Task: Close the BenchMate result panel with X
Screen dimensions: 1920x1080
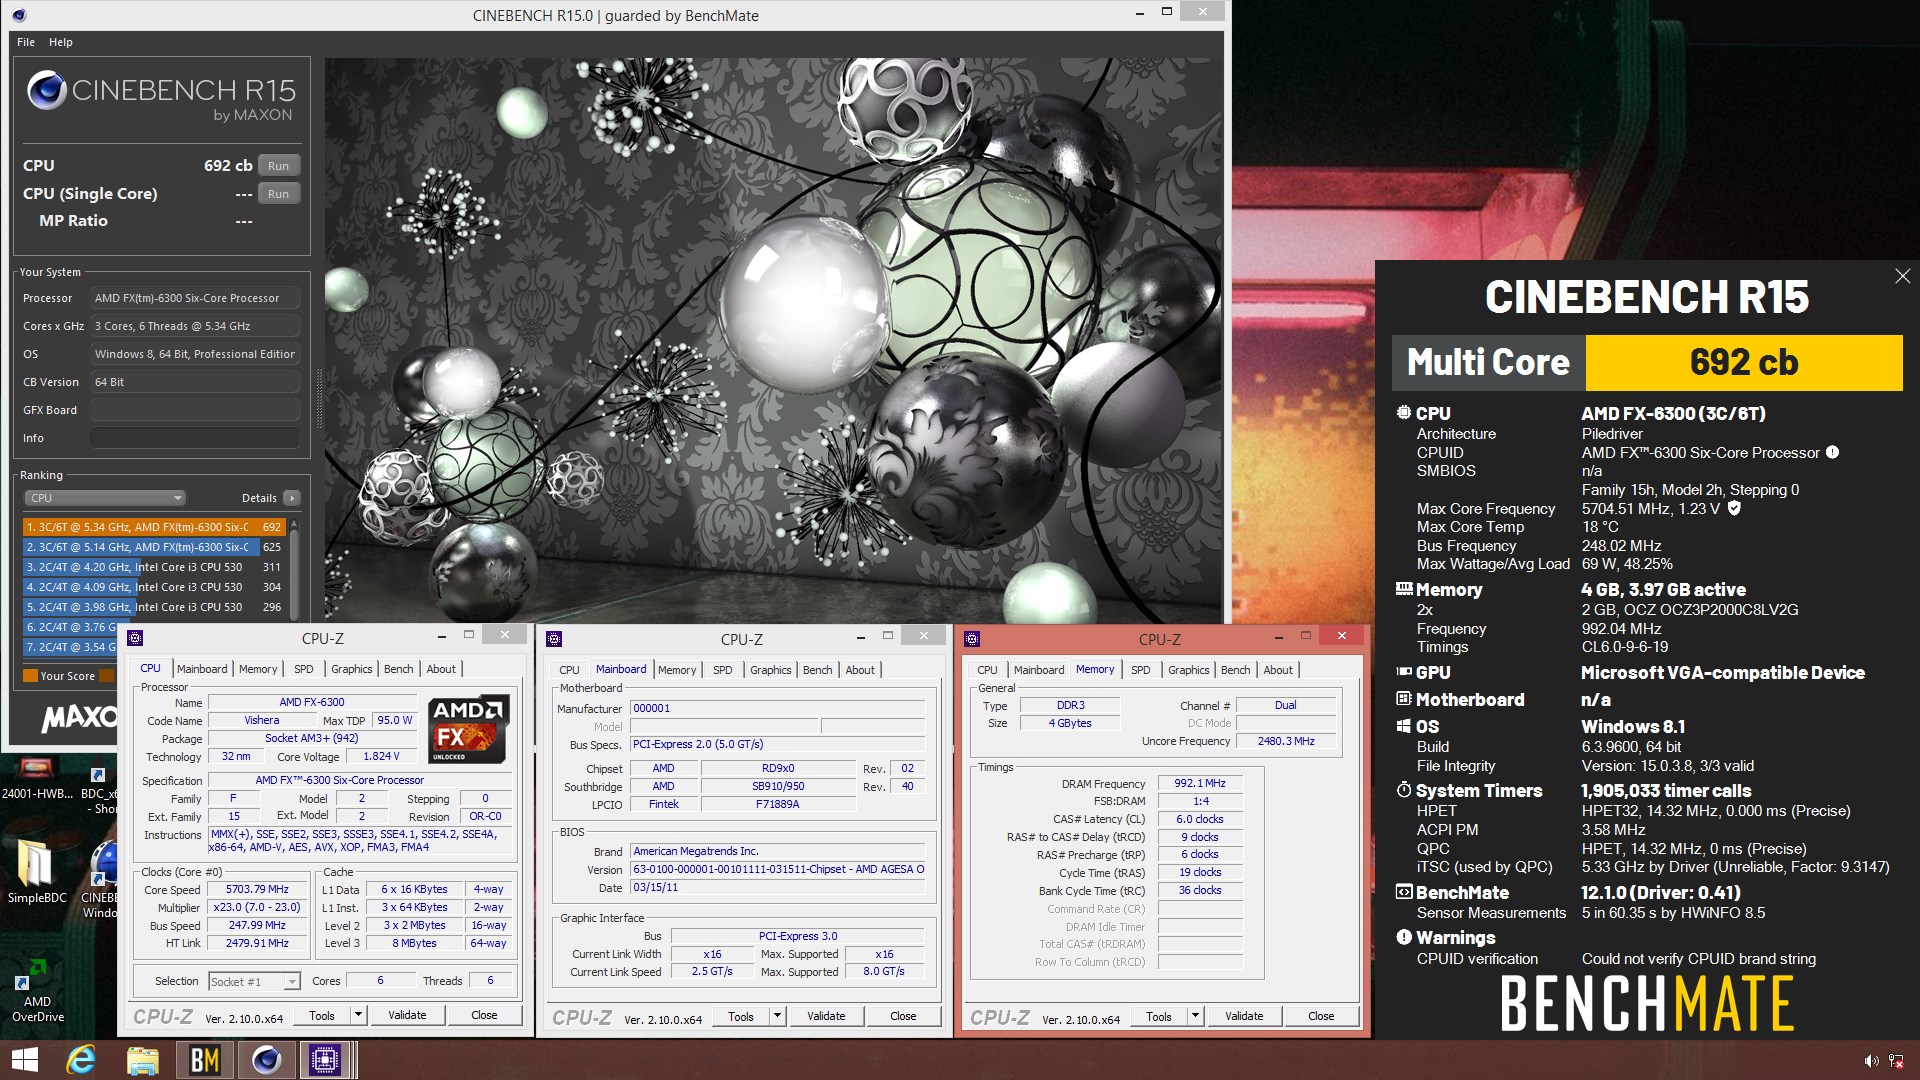Action: tap(1902, 276)
